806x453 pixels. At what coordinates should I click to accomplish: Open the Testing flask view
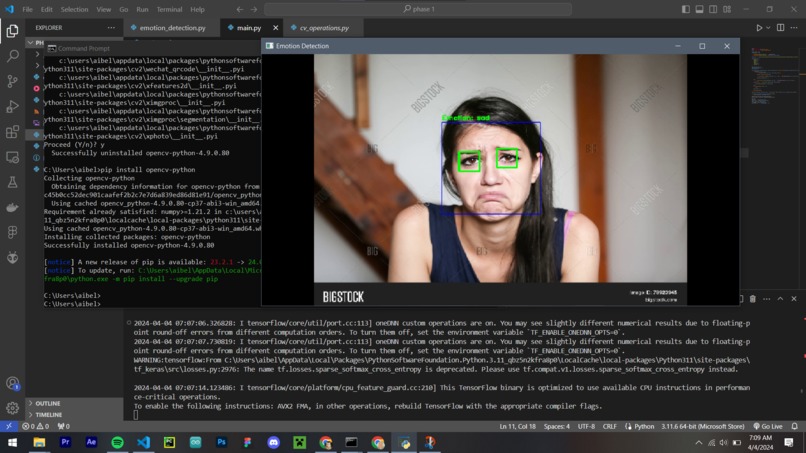(12, 182)
